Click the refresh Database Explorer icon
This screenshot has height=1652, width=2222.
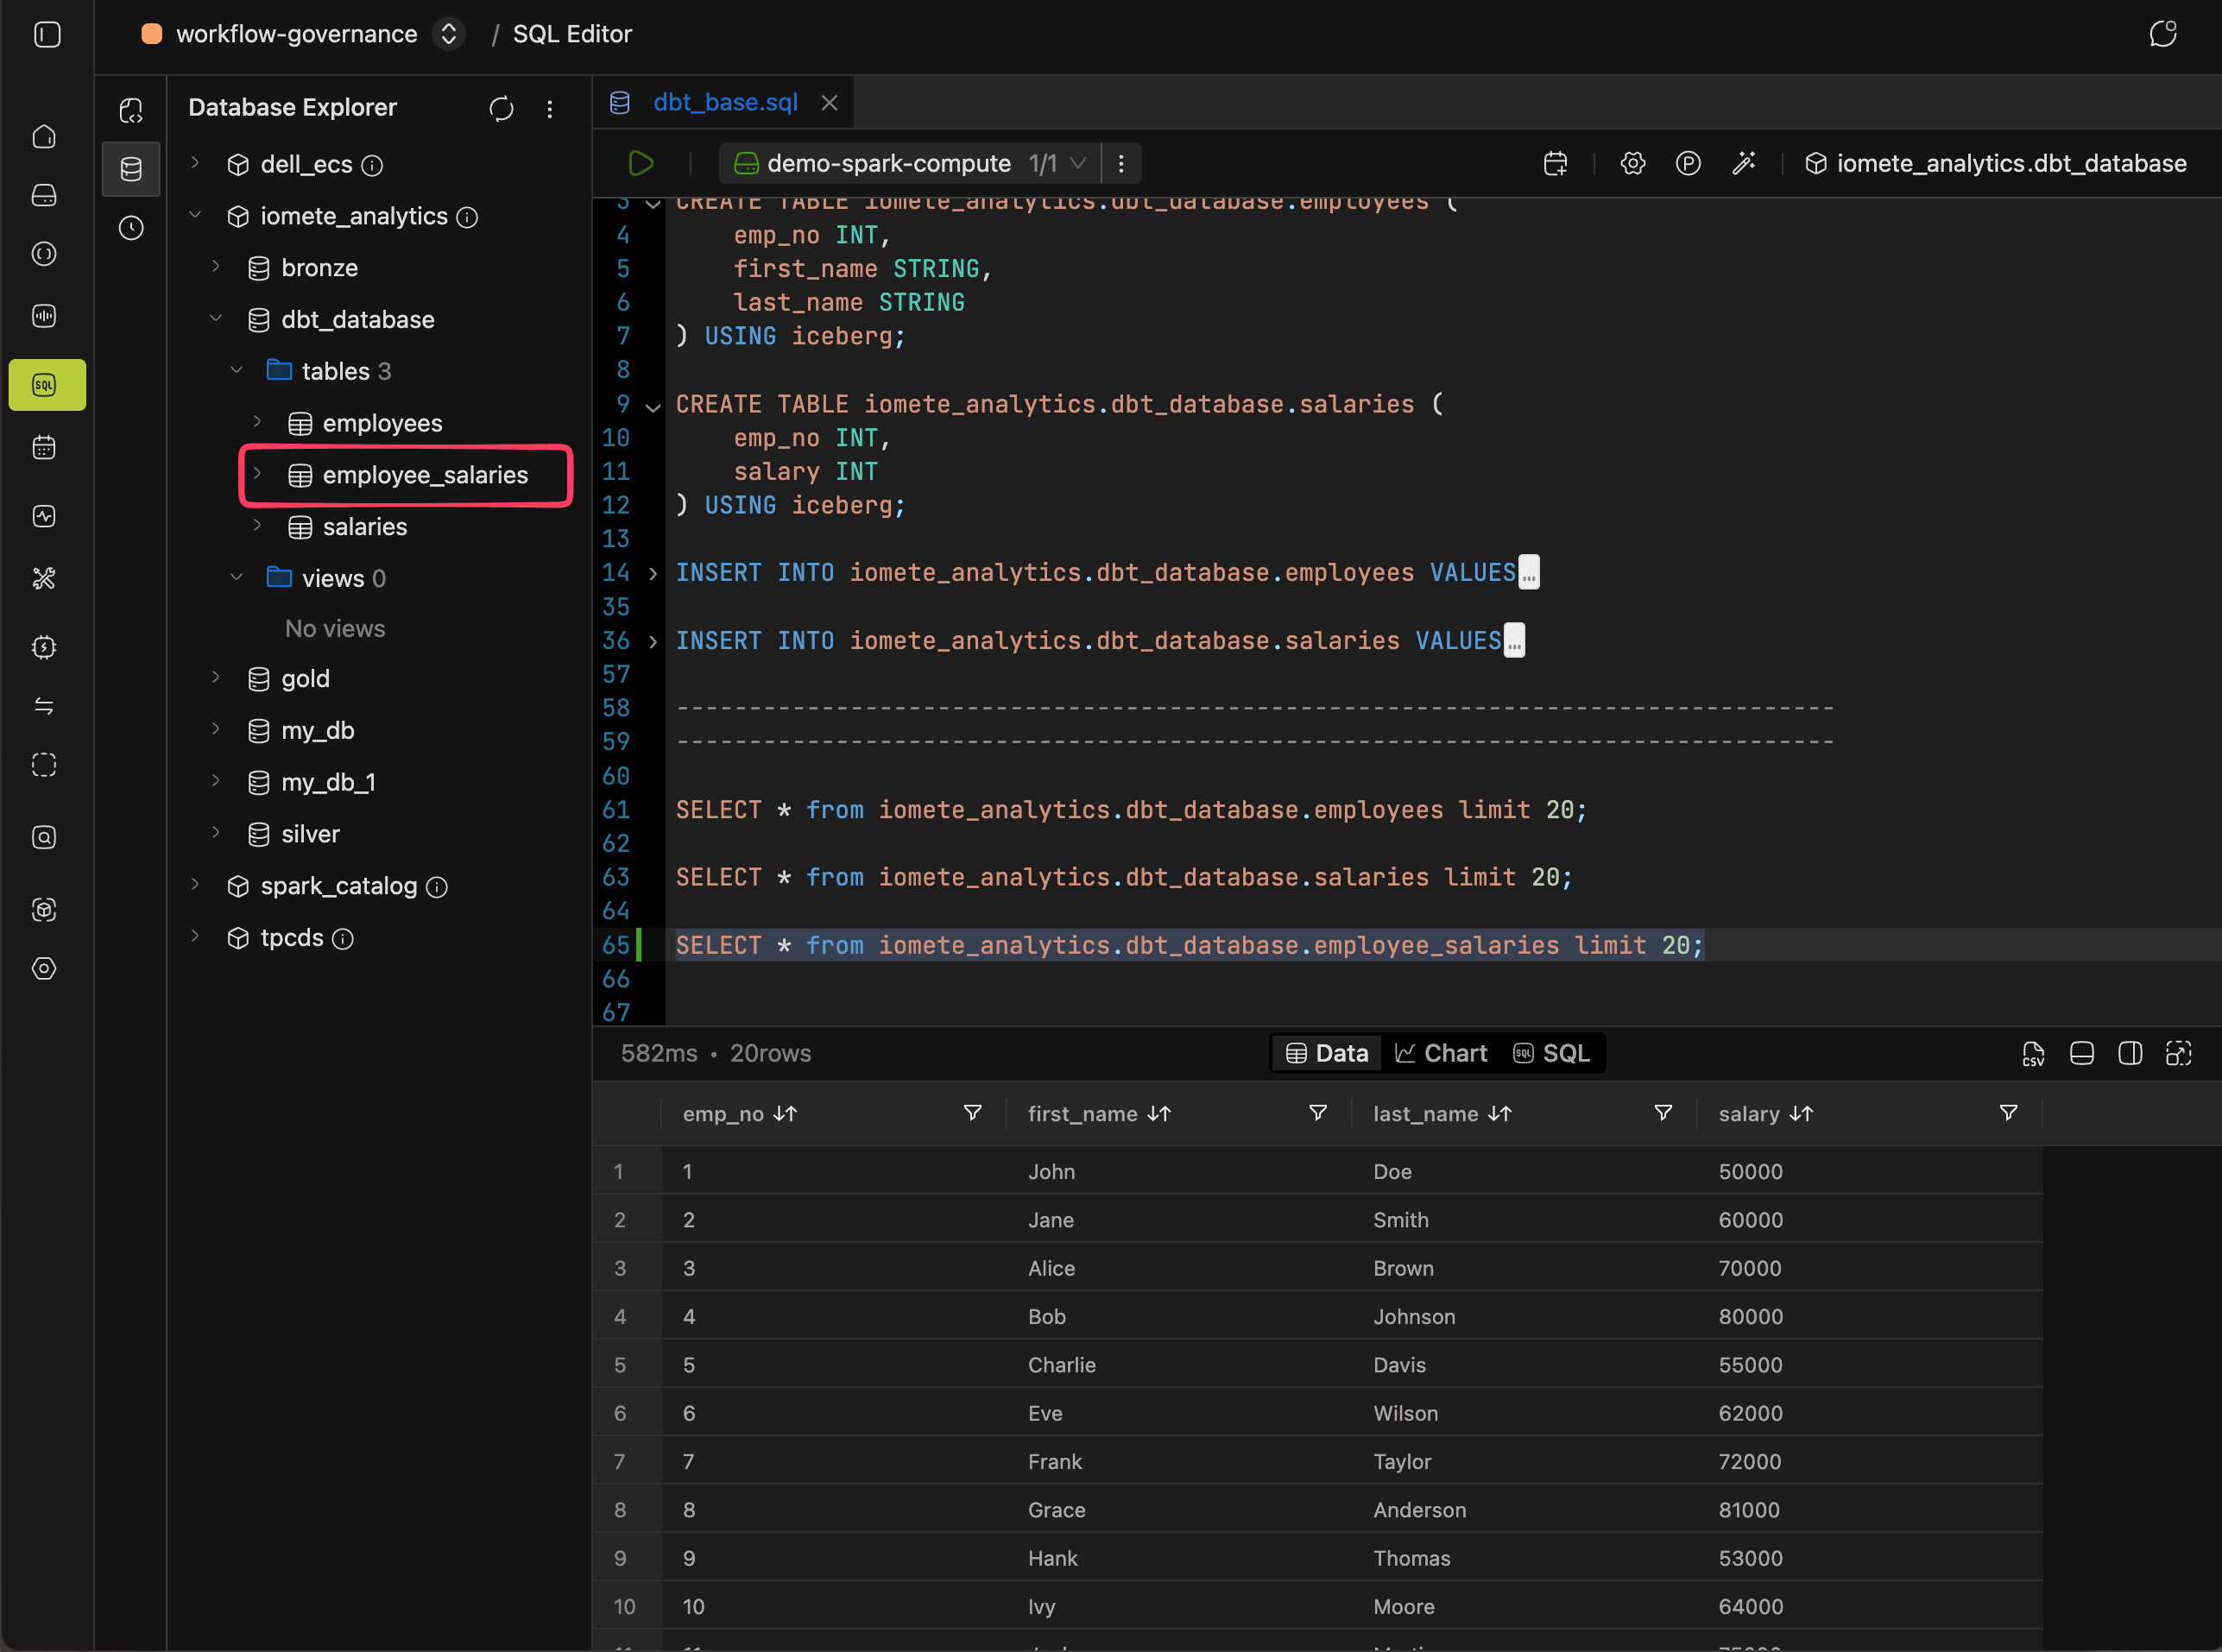(501, 108)
